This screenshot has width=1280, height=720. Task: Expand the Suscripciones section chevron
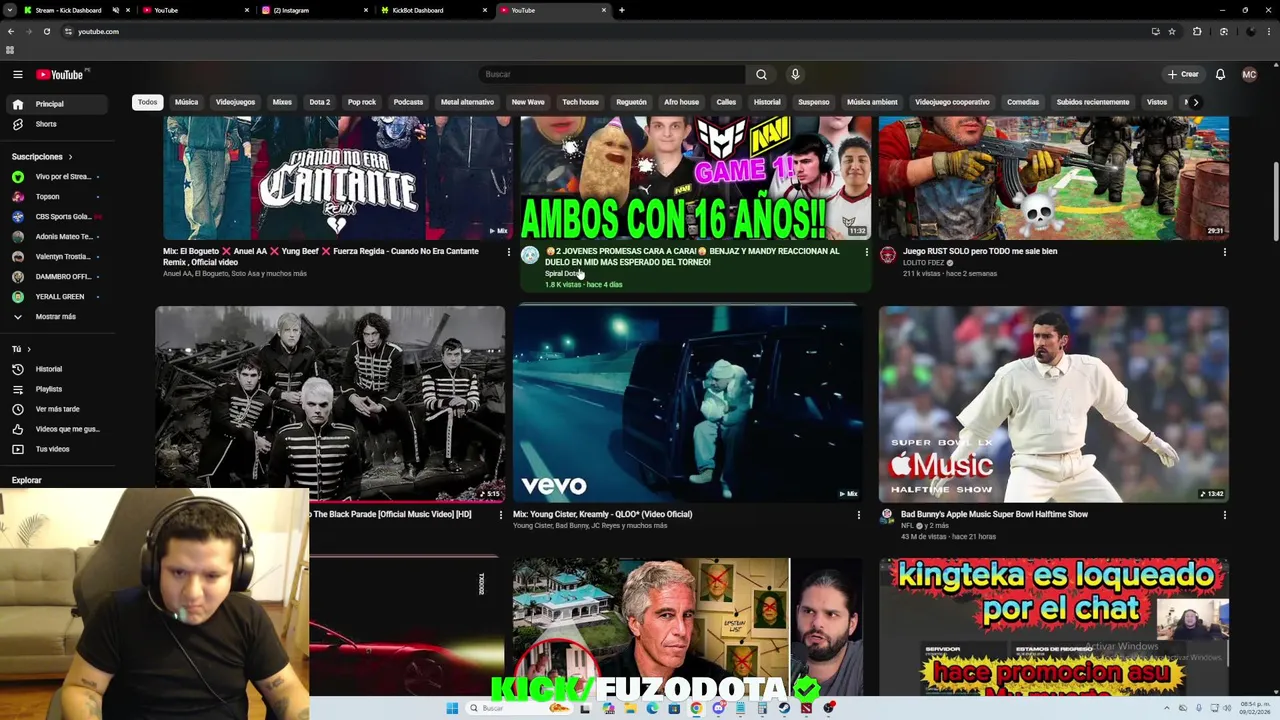point(70,157)
